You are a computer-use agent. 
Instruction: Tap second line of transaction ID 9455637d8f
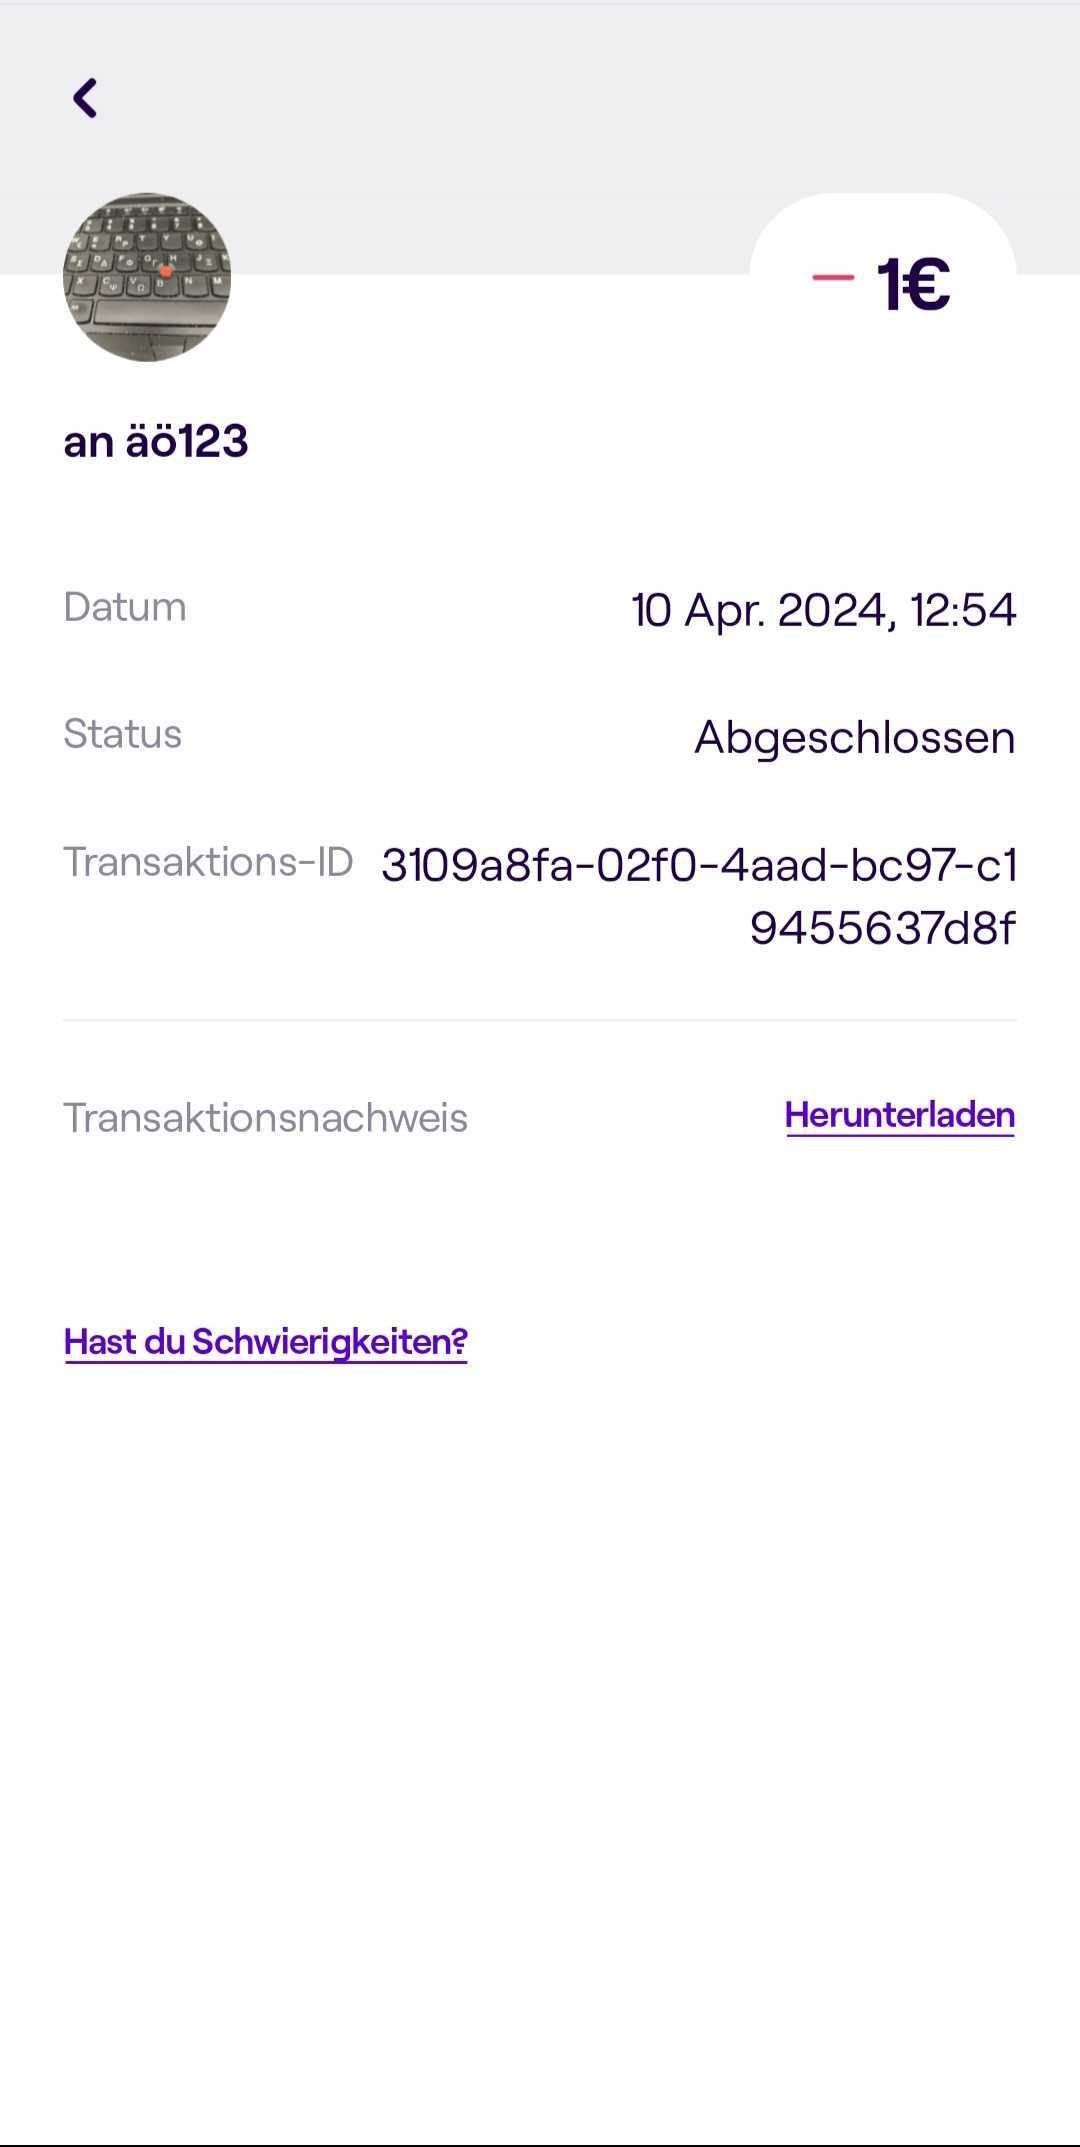click(x=883, y=928)
